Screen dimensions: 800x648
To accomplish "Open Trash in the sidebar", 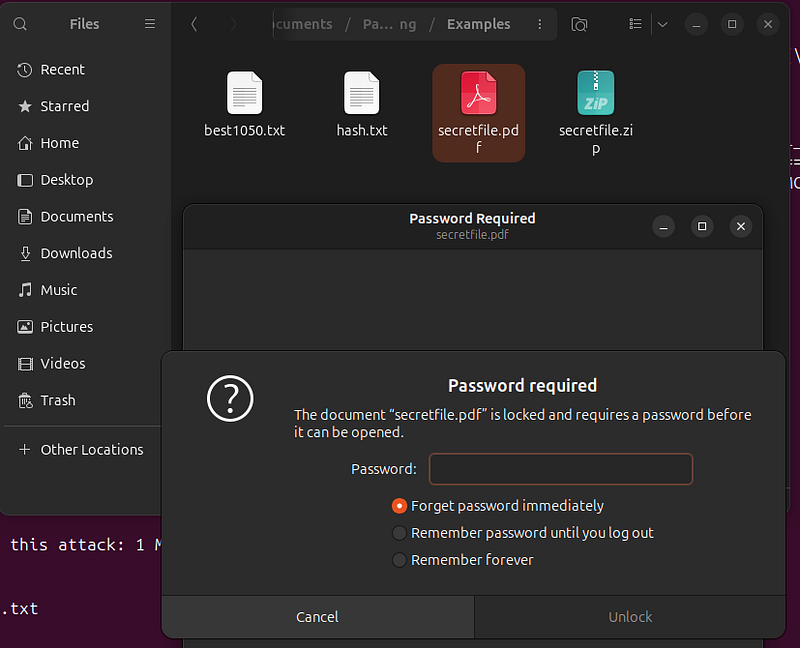I will tap(58, 401).
